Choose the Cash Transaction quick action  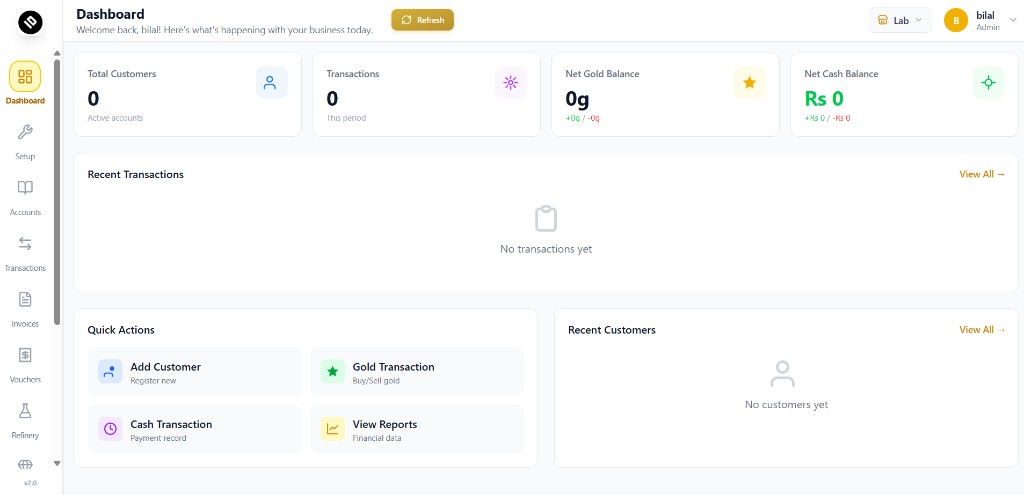[195, 429]
